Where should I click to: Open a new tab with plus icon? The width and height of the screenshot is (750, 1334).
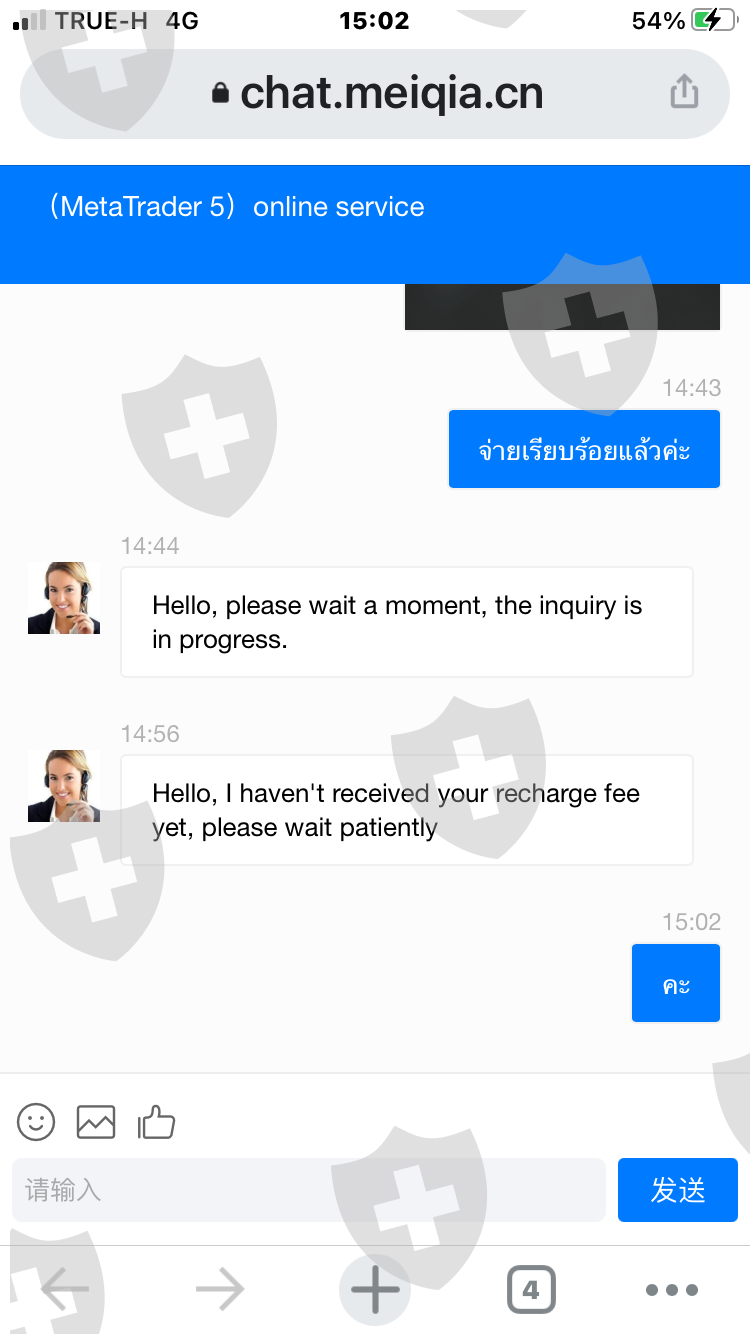[375, 1290]
